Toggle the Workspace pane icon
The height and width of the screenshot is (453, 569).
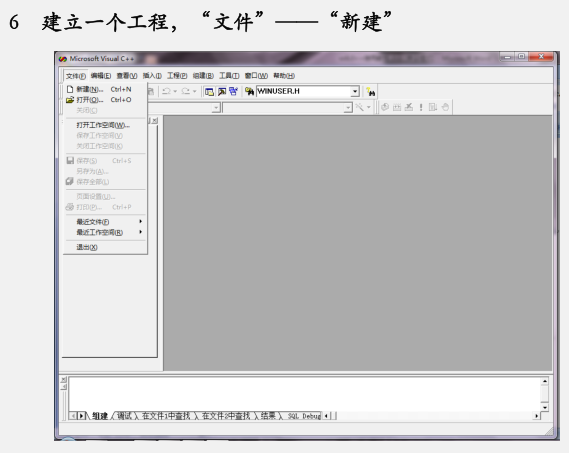(209, 91)
